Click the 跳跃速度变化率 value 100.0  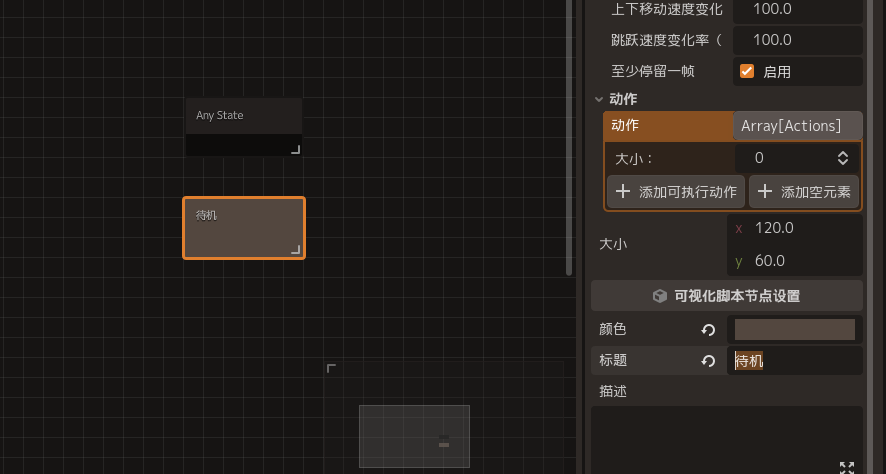click(798, 40)
